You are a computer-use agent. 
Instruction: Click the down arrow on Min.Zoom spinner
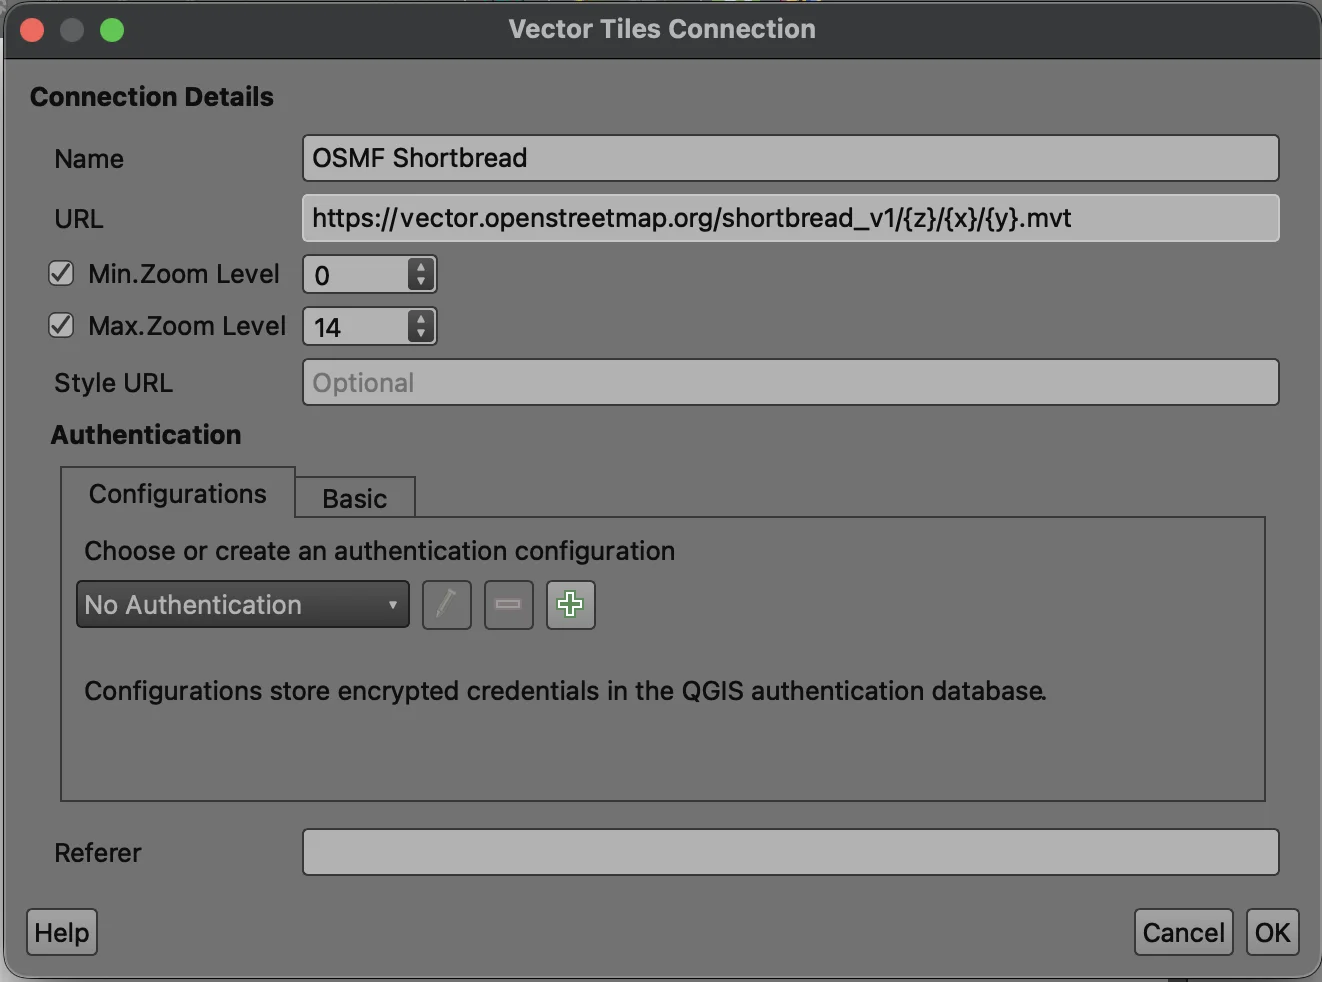click(x=420, y=283)
